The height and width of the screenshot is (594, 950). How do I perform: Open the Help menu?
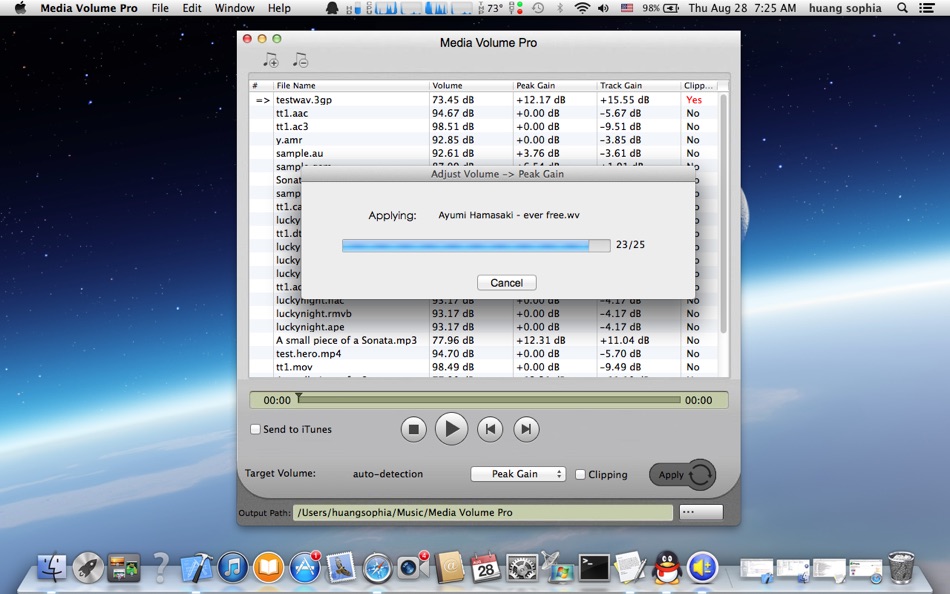[279, 8]
